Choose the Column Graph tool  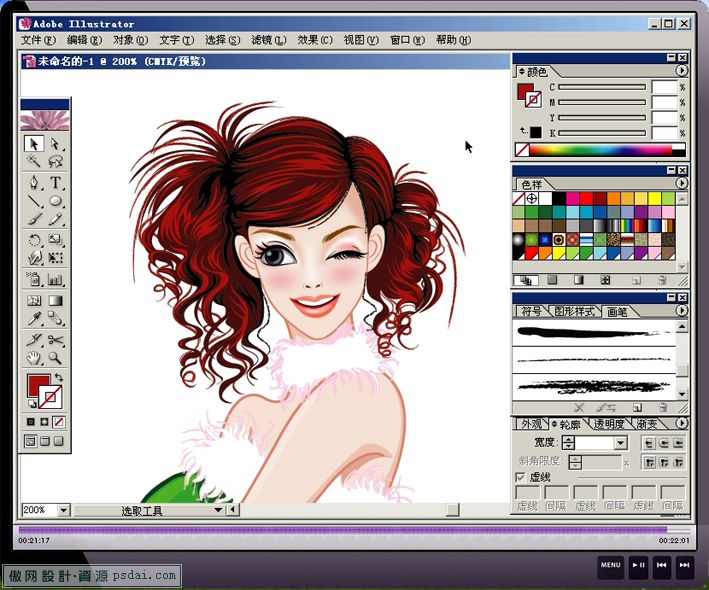pos(56,279)
